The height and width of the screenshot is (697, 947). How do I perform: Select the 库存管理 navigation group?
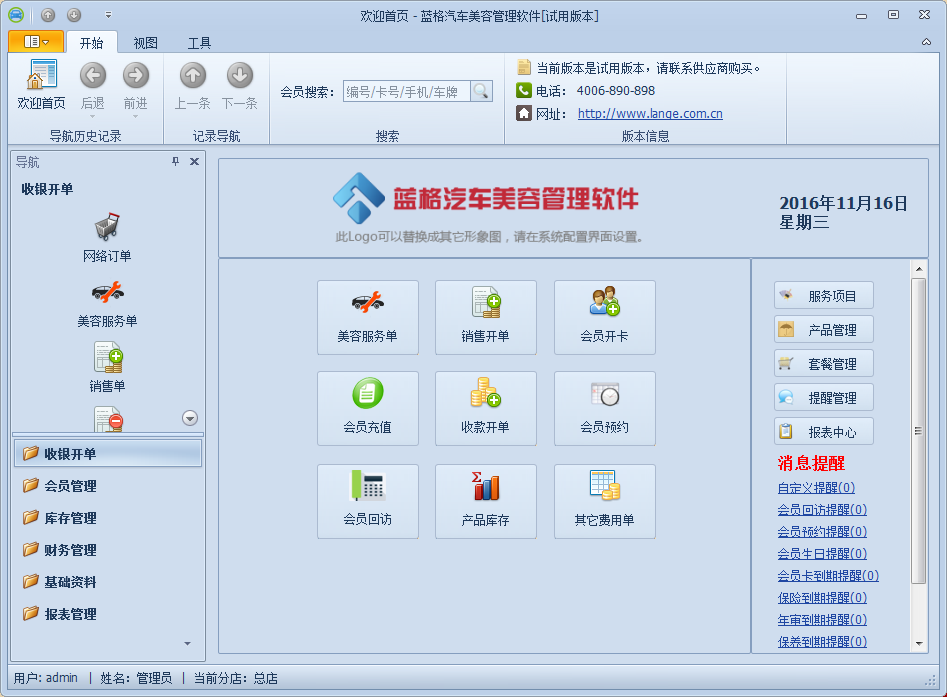pos(108,518)
